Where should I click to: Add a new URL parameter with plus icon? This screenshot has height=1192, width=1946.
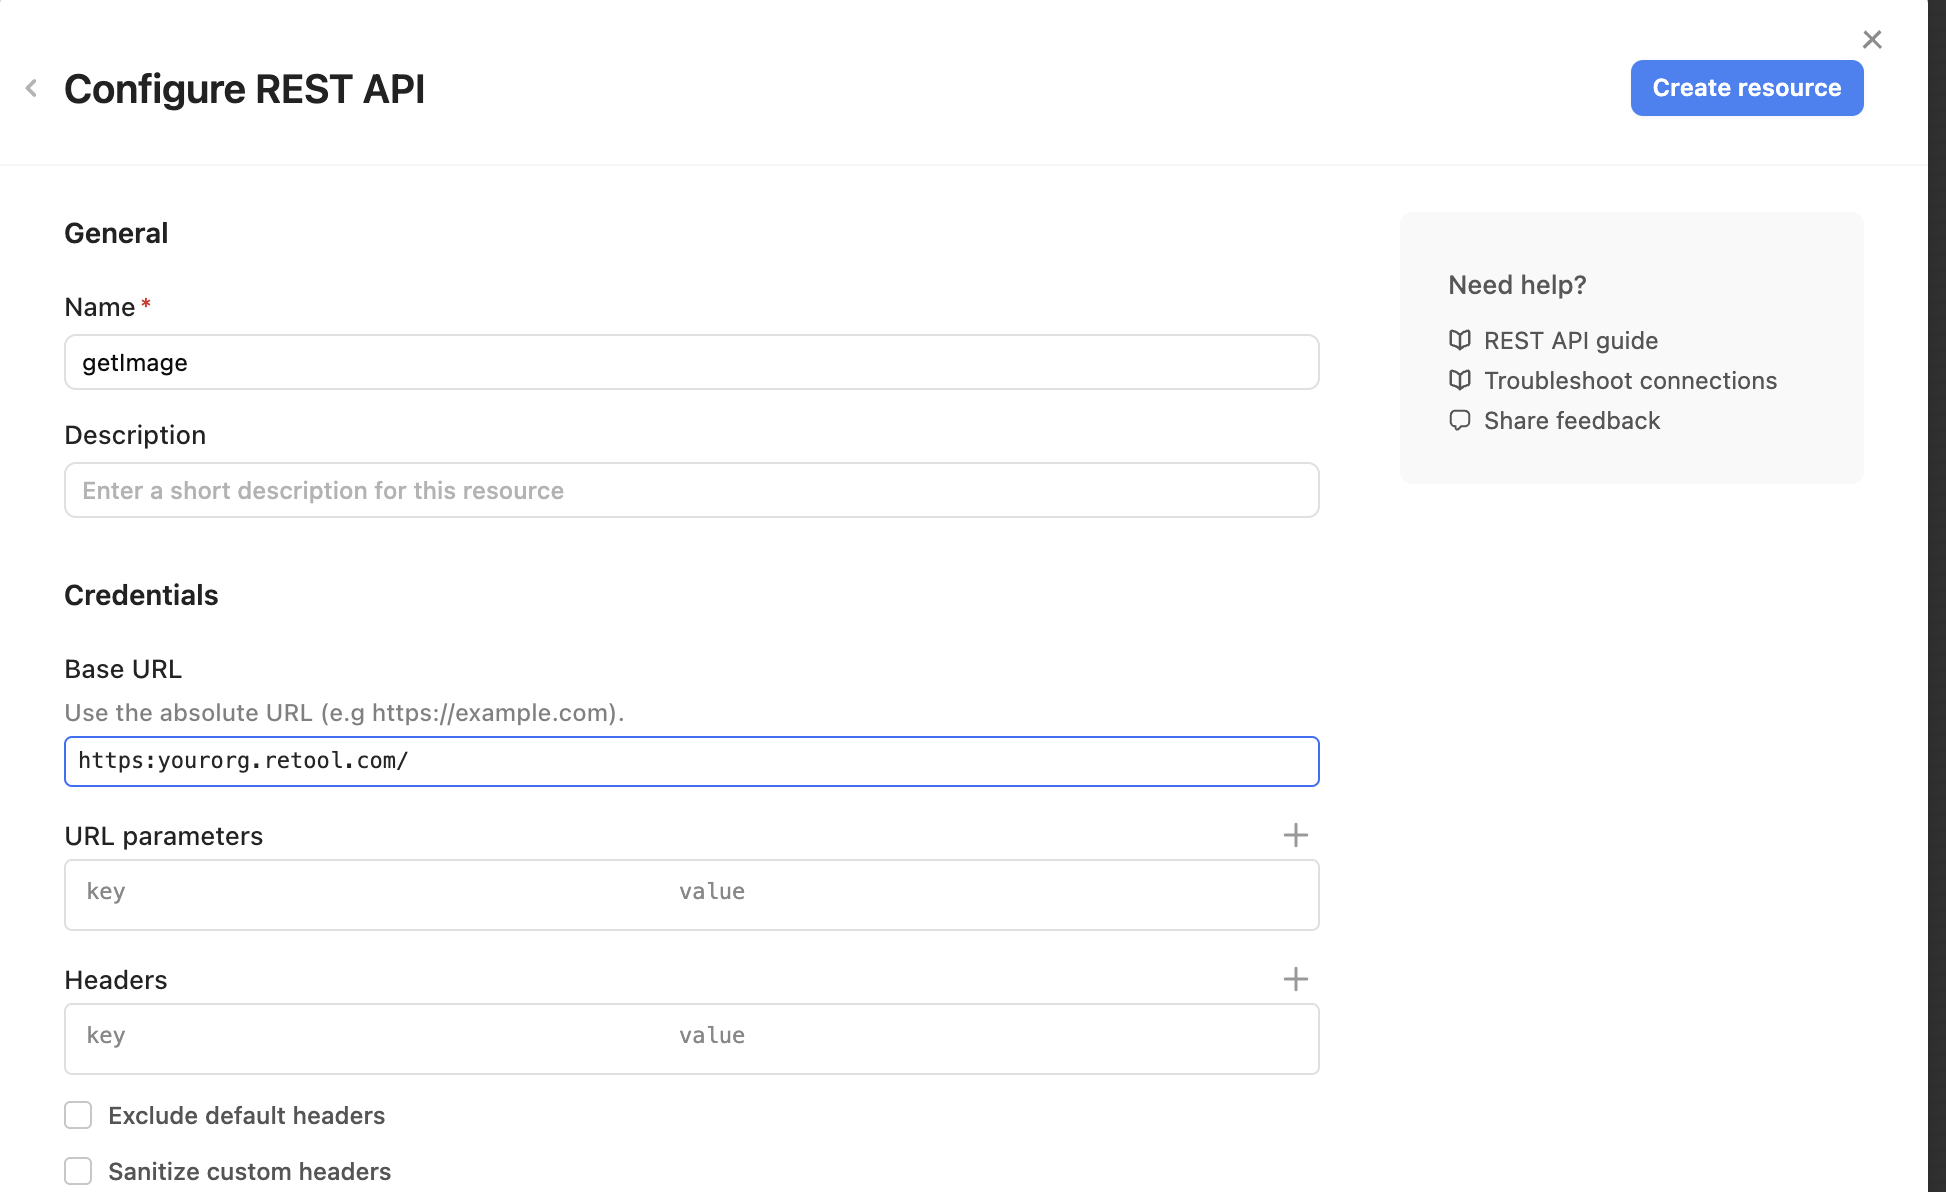[1295, 835]
